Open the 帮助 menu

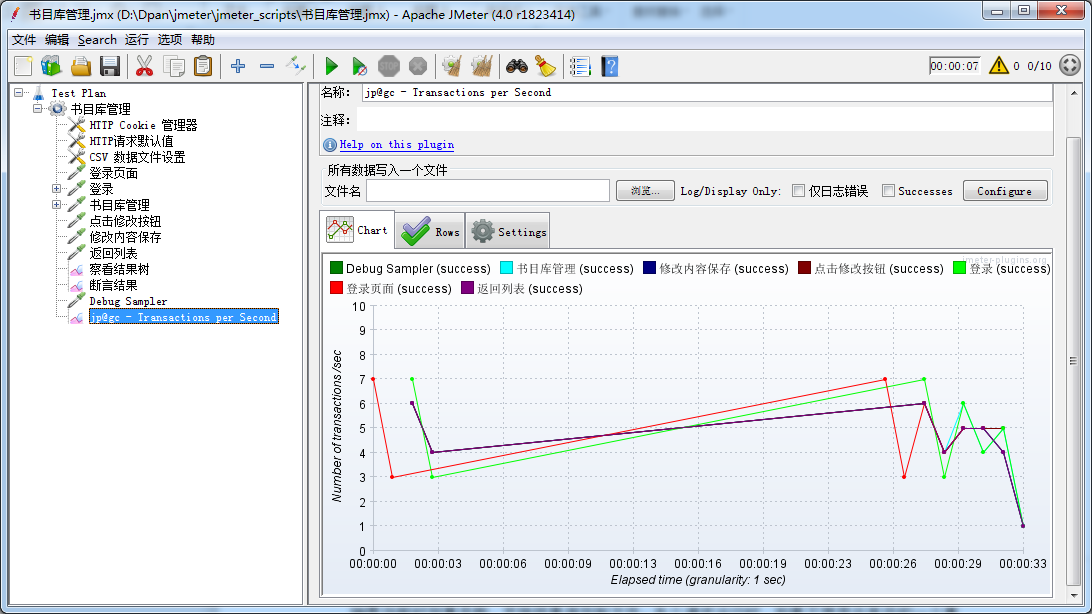click(x=203, y=40)
